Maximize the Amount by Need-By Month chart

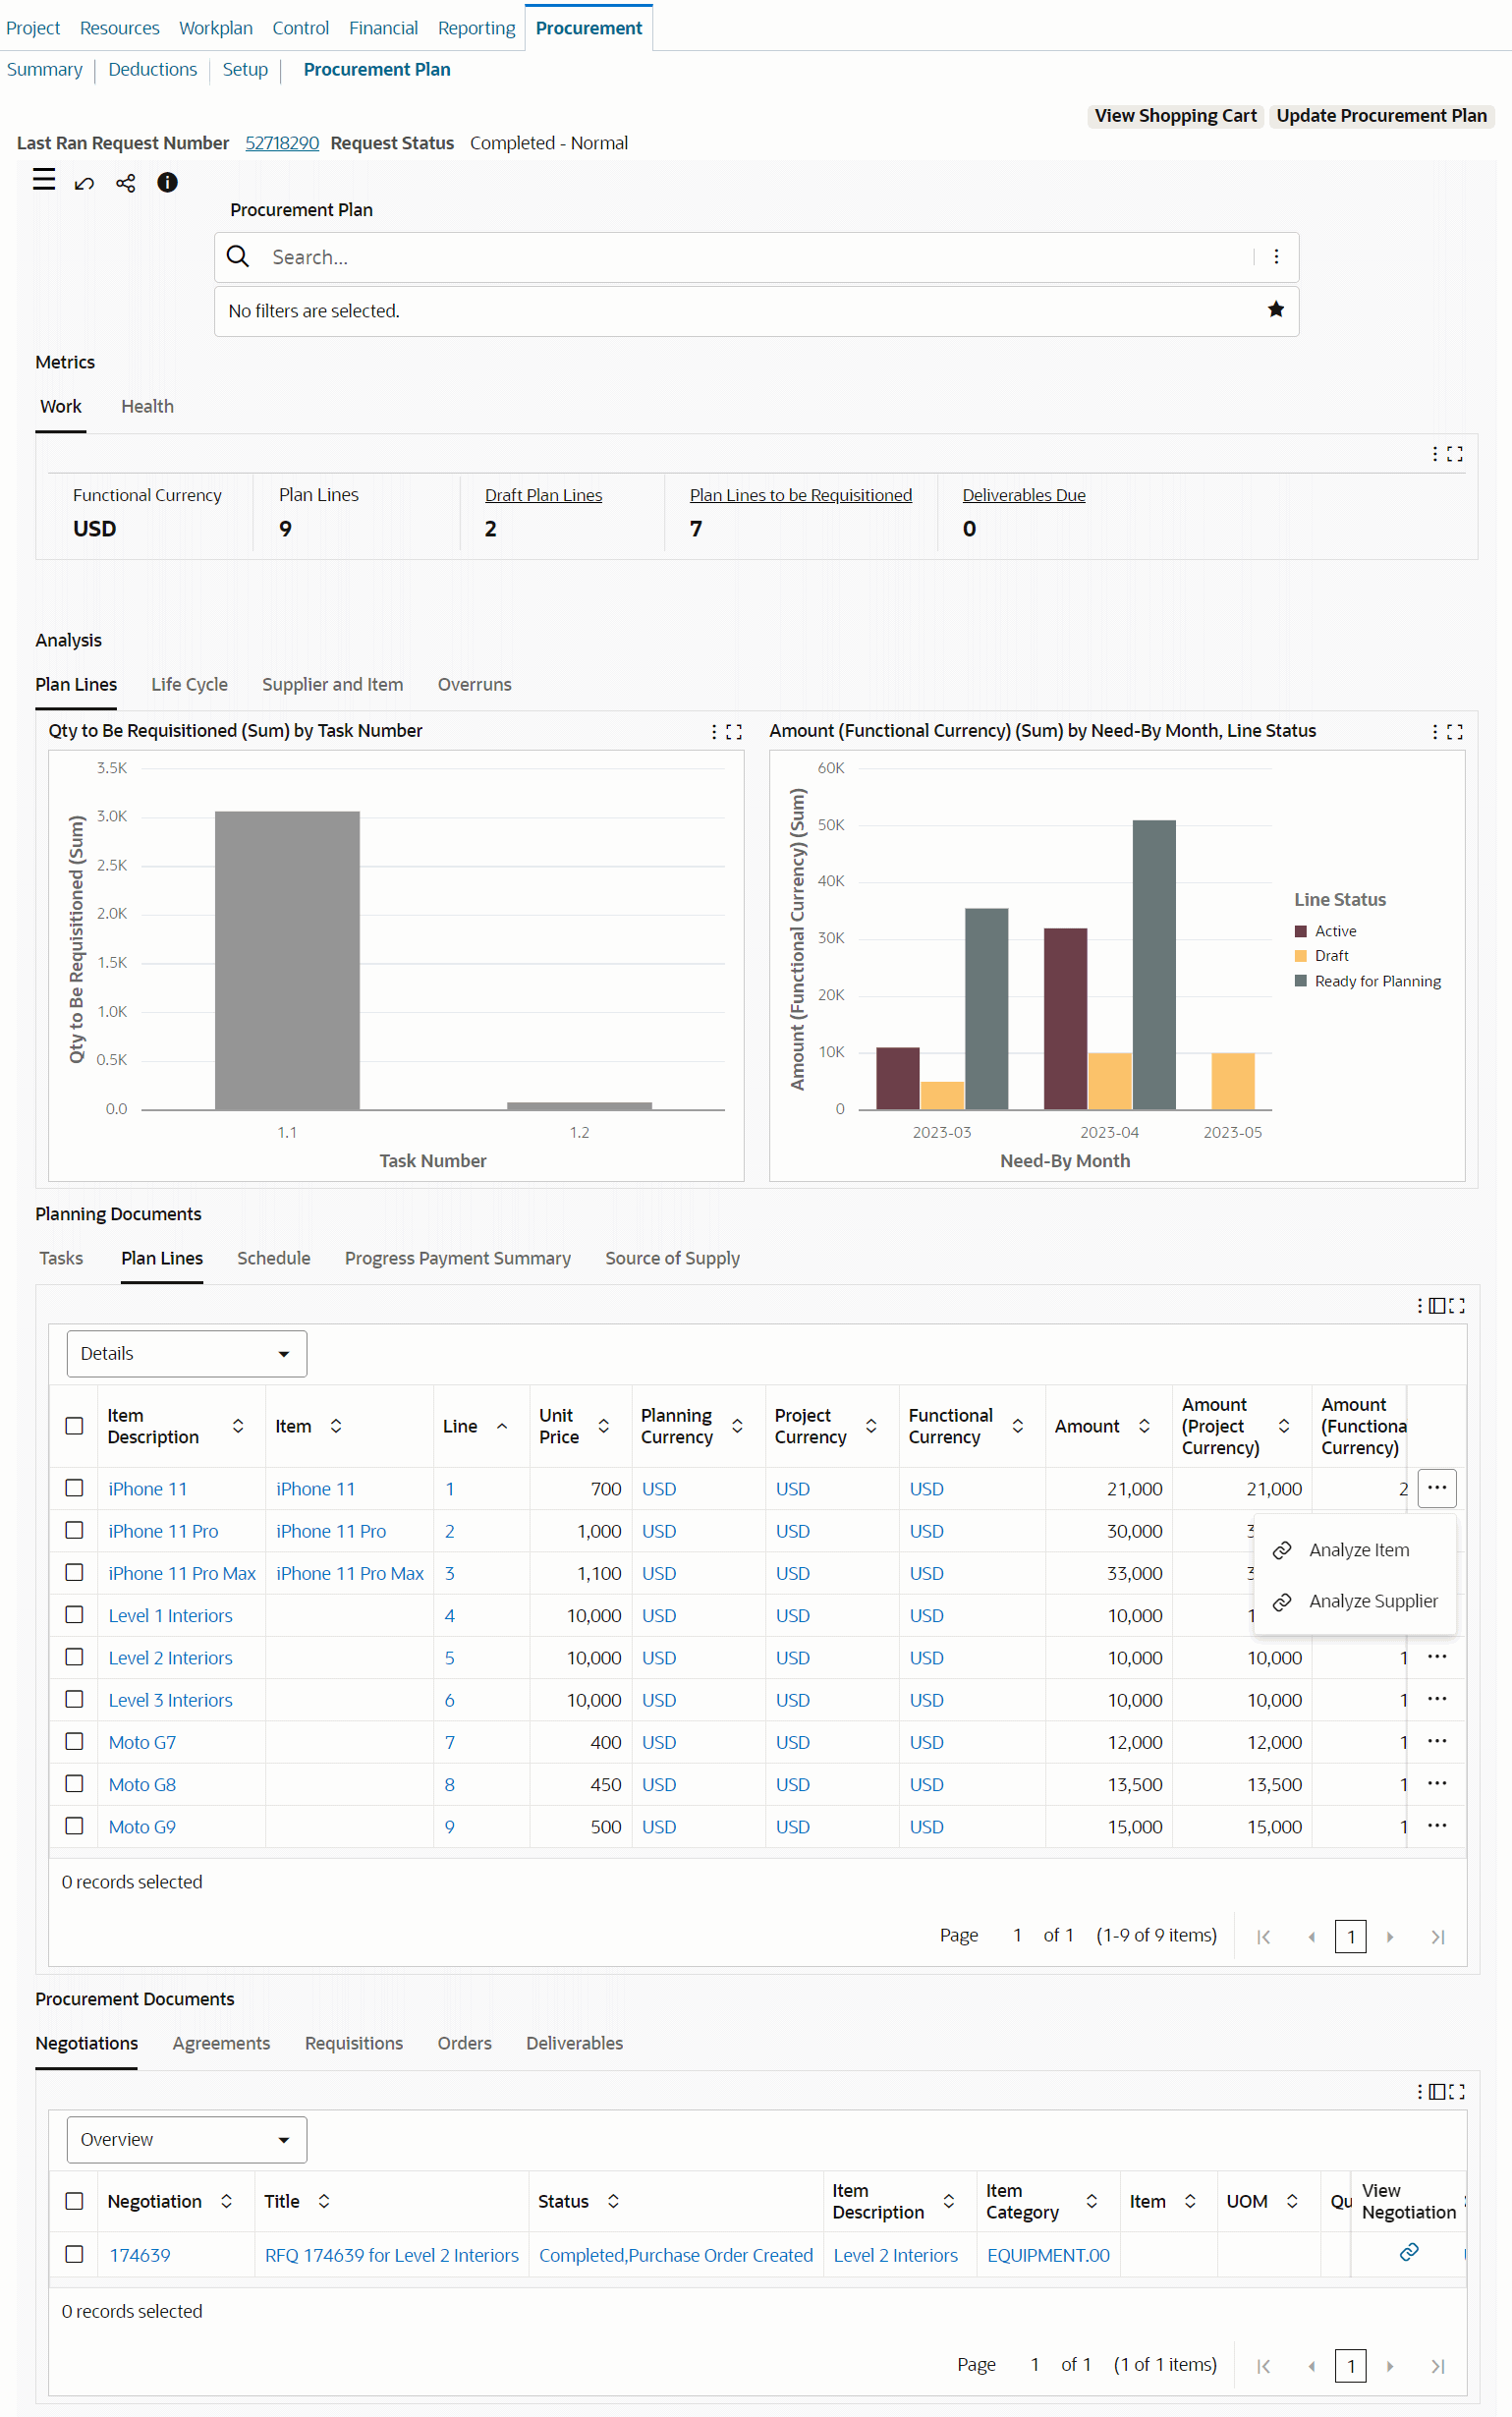[1455, 732]
